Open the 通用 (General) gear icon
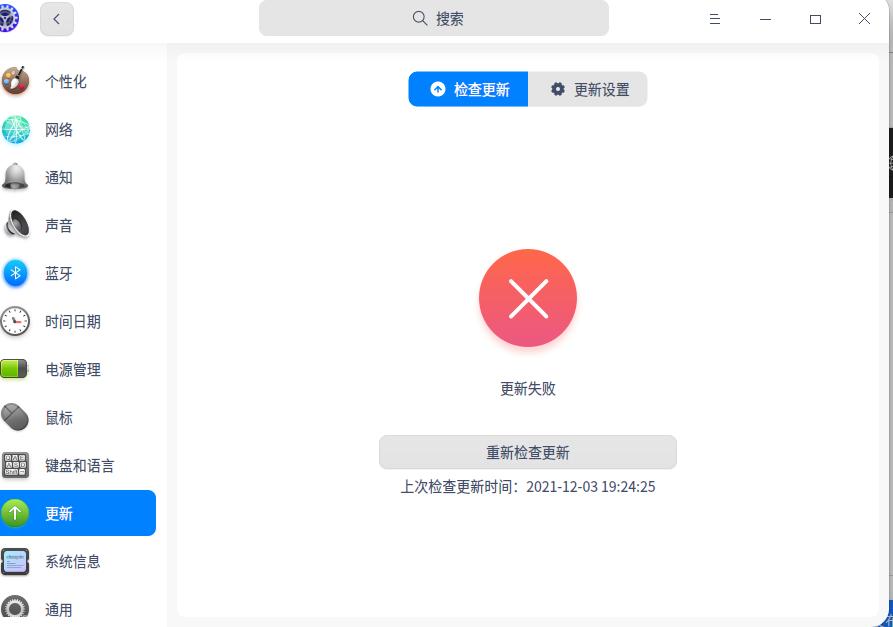Screen dimensions: 893x627 (16, 608)
